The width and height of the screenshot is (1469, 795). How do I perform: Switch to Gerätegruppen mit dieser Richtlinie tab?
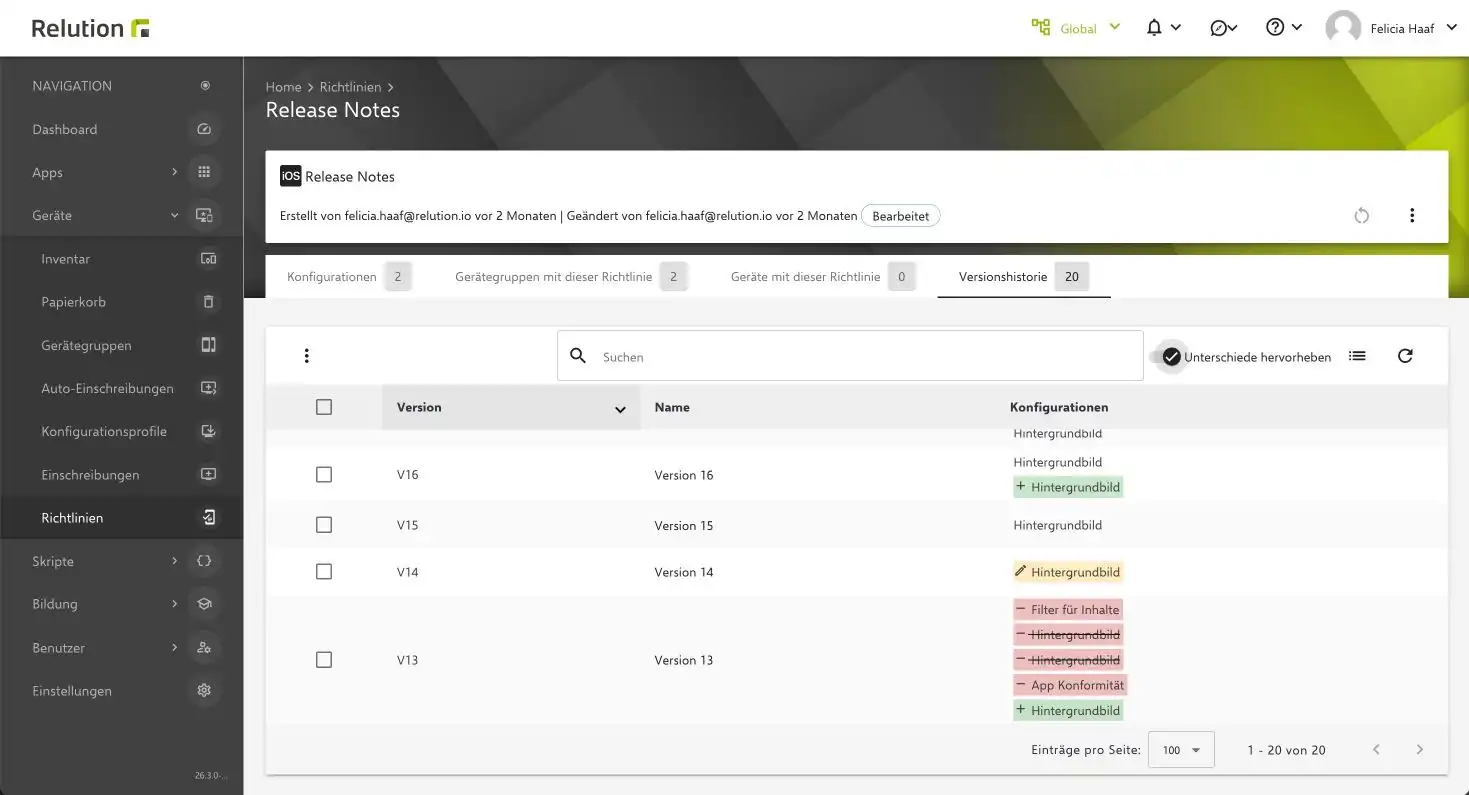(x=571, y=277)
